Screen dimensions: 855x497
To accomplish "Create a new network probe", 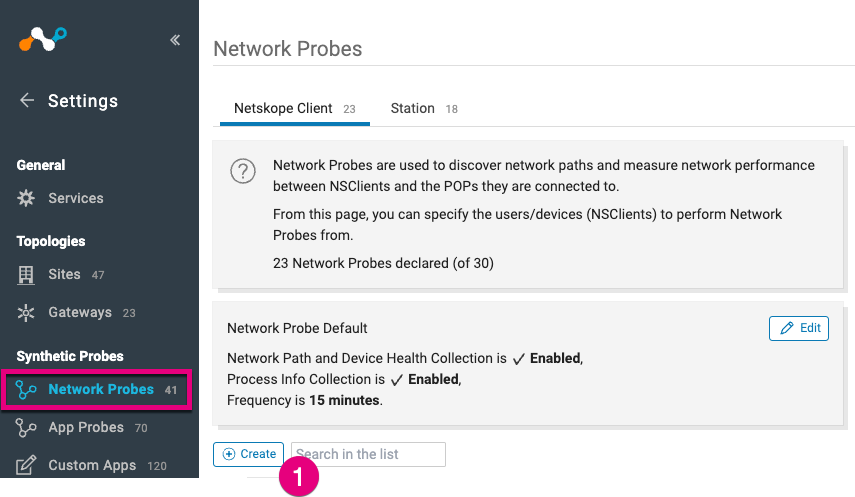I will point(248,454).
